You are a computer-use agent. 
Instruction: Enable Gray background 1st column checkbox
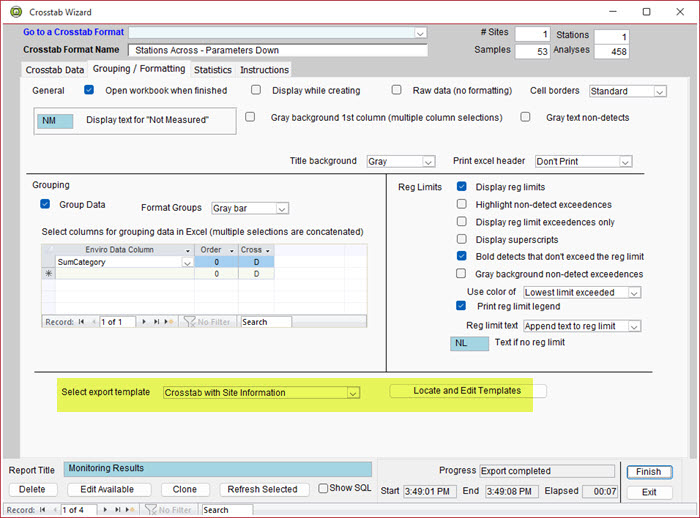[250, 117]
